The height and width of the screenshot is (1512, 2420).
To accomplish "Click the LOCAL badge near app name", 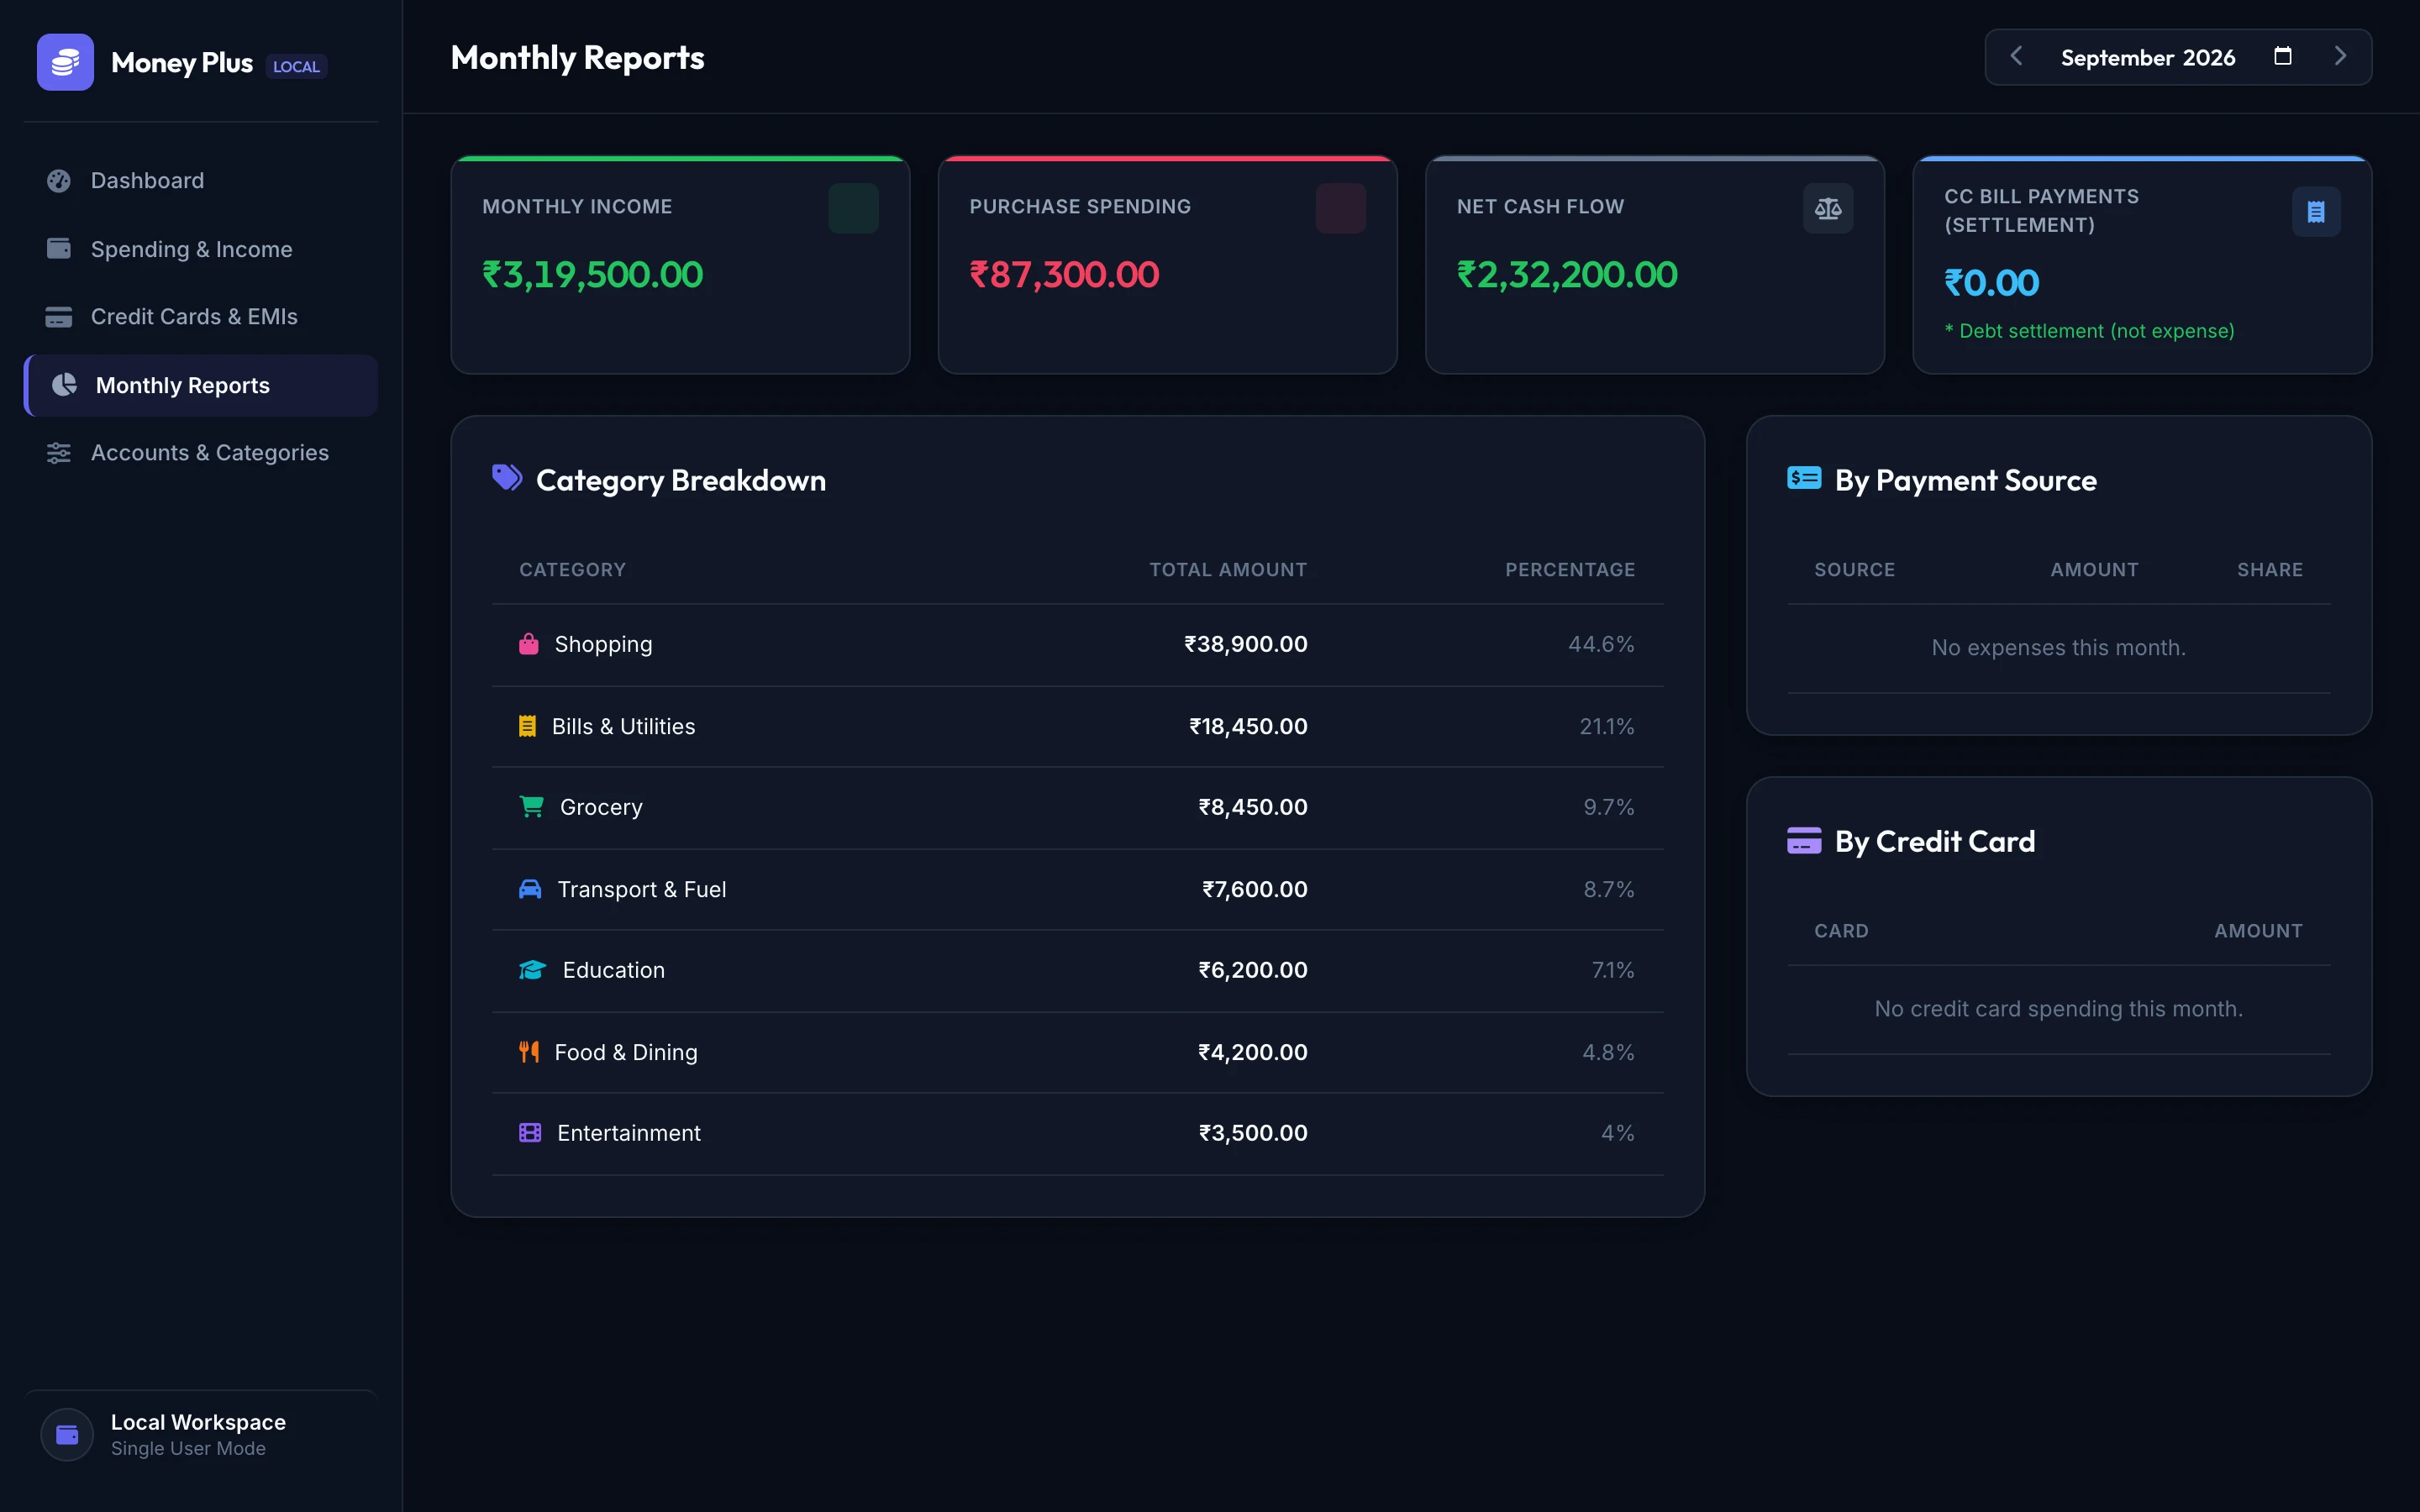I will [x=296, y=66].
